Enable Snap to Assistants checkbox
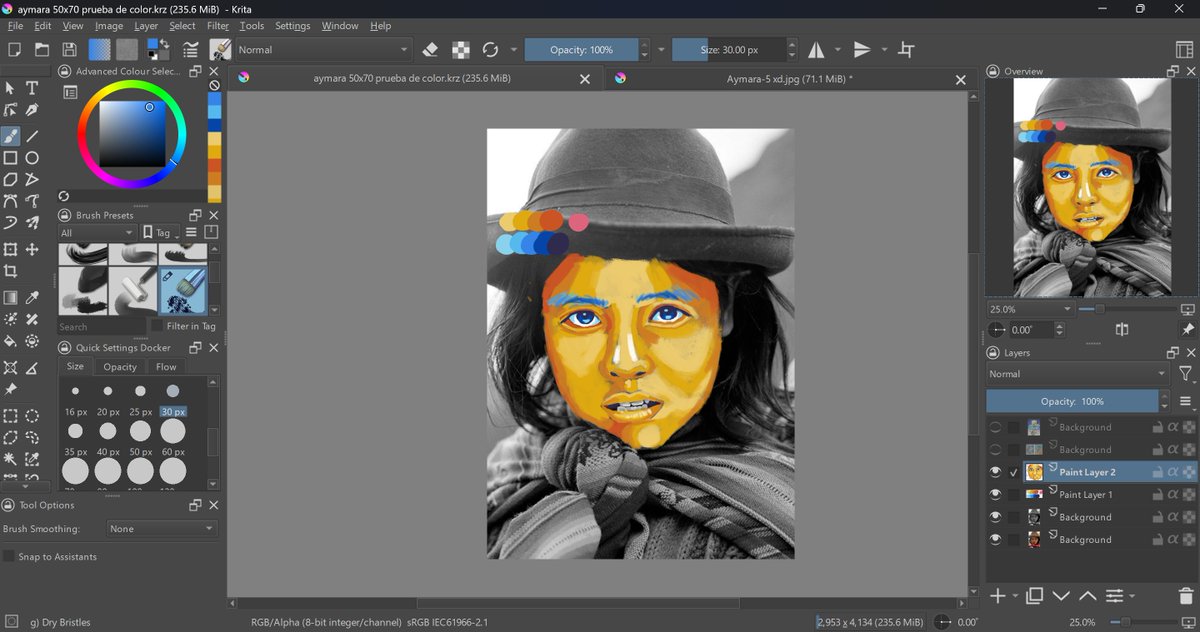This screenshot has height=632, width=1200. point(9,556)
